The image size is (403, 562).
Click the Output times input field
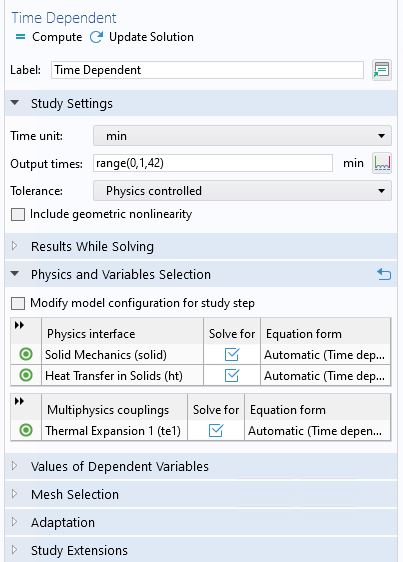click(x=213, y=163)
